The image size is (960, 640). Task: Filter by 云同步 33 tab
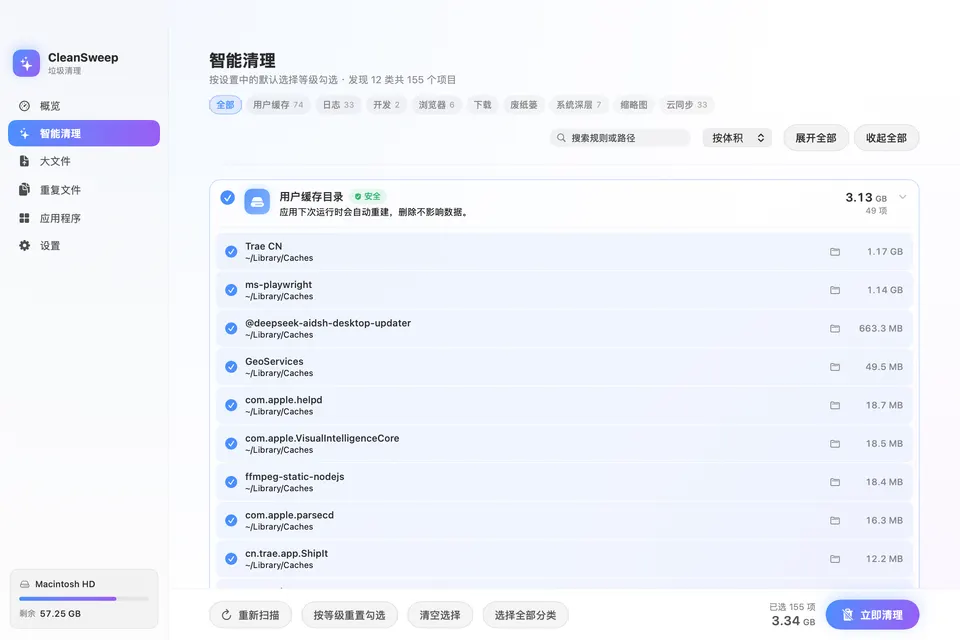687,105
